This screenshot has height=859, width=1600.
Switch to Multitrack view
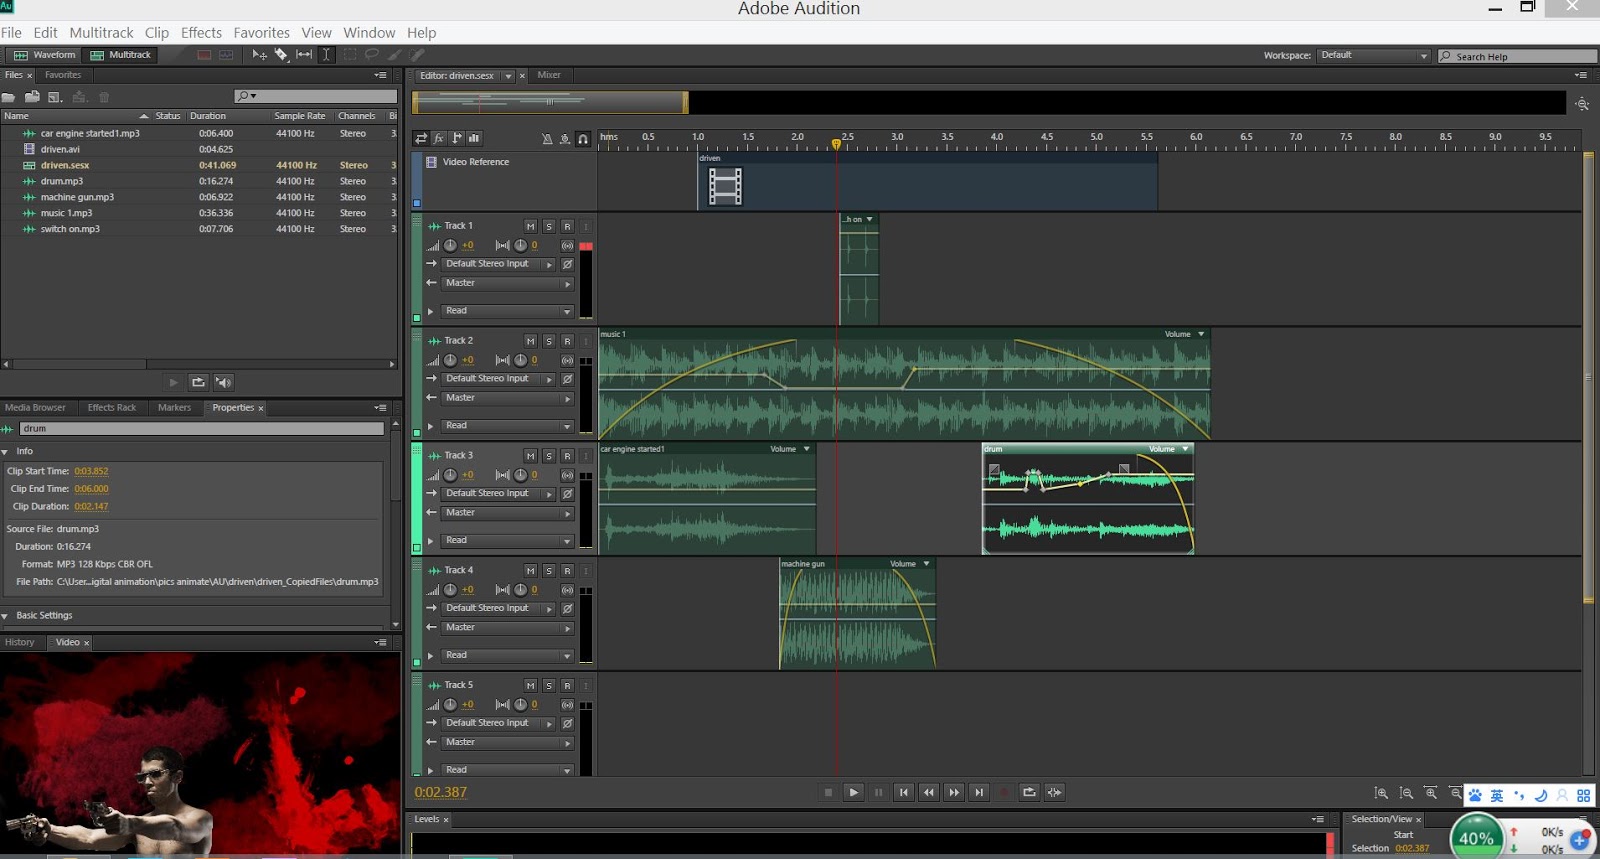[120, 55]
